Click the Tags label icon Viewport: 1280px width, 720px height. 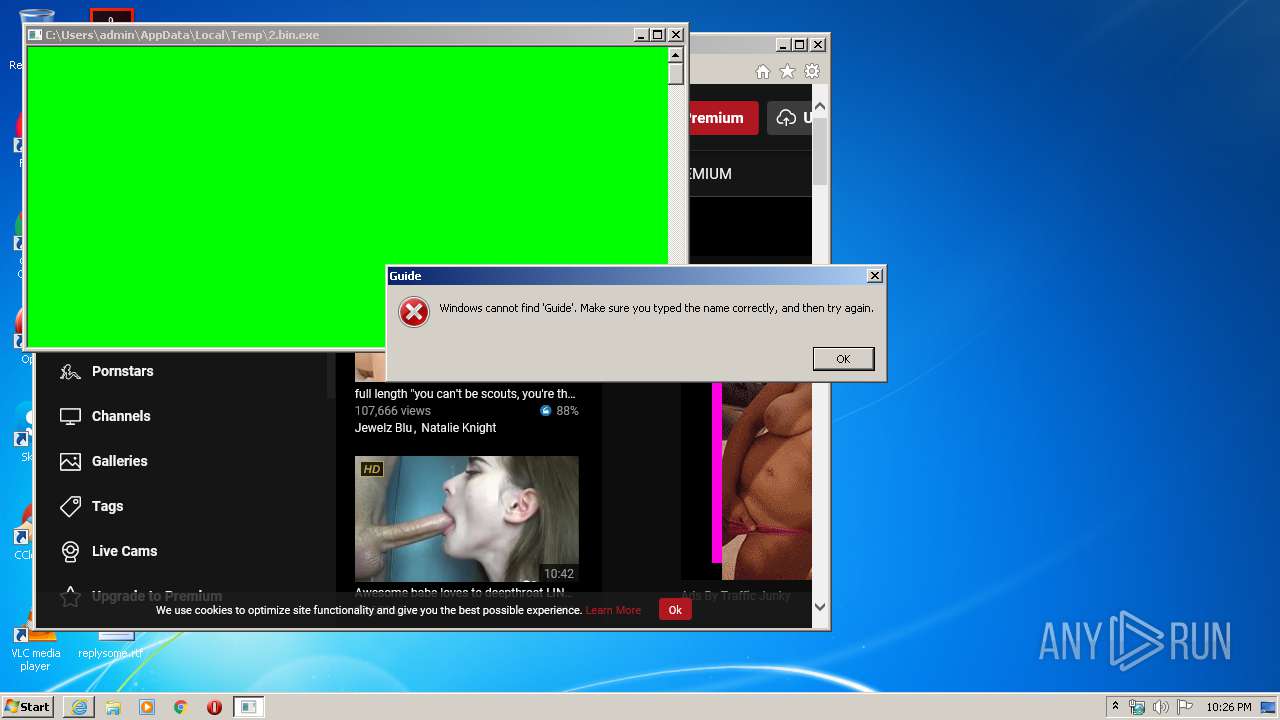[x=70, y=506]
